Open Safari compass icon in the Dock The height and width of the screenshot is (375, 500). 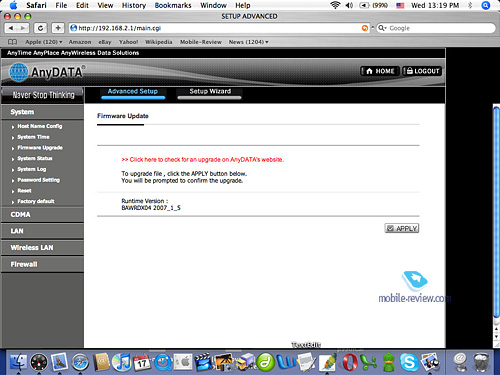80,362
